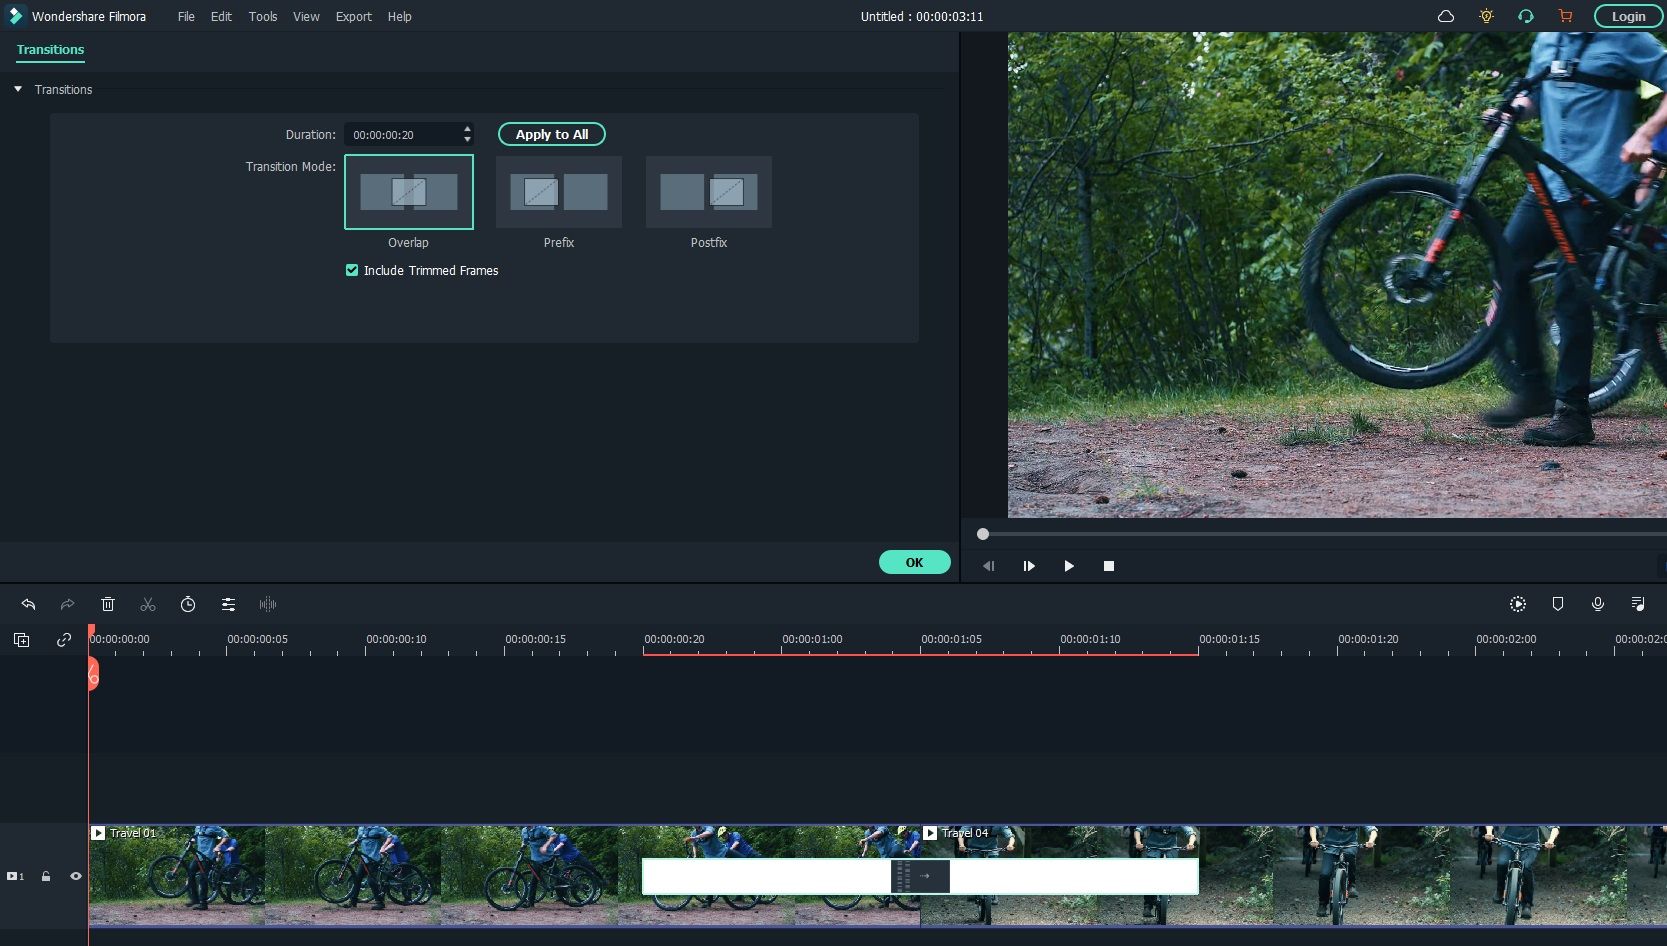Open the Tools menu

[x=263, y=16]
